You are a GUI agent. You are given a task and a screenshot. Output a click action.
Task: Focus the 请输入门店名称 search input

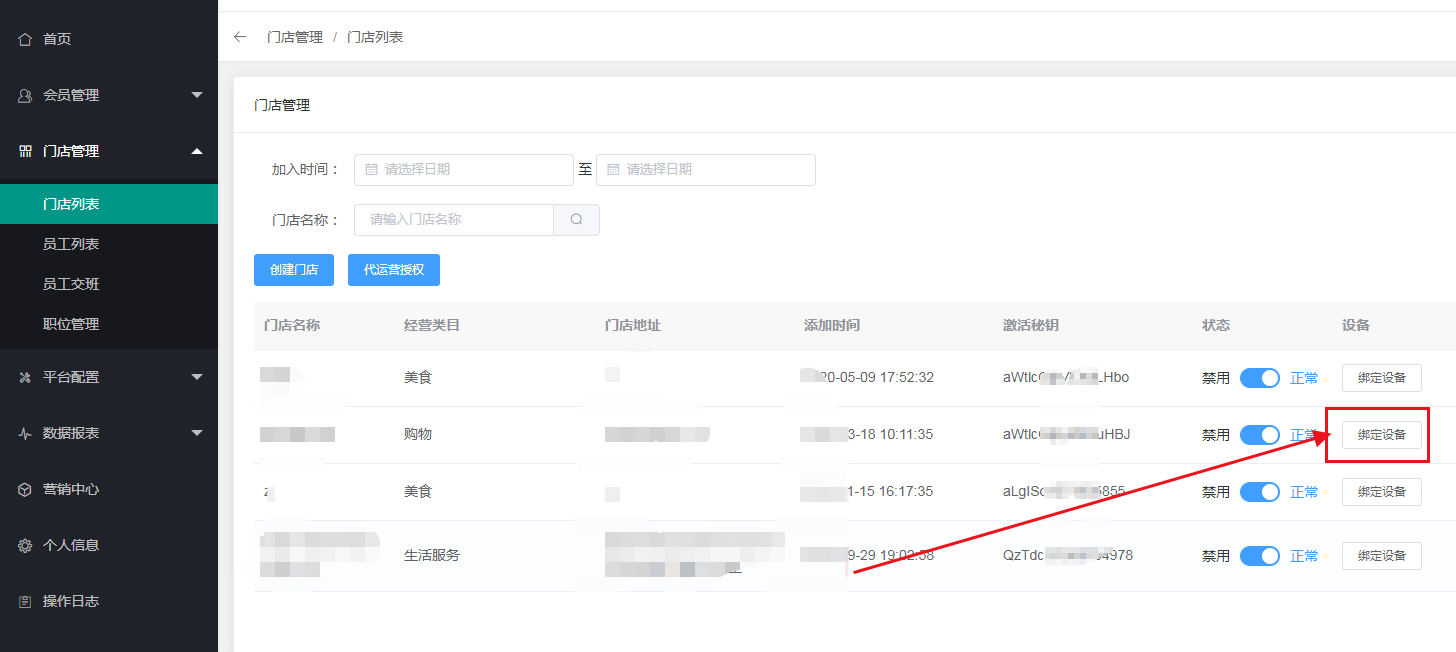point(454,220)
